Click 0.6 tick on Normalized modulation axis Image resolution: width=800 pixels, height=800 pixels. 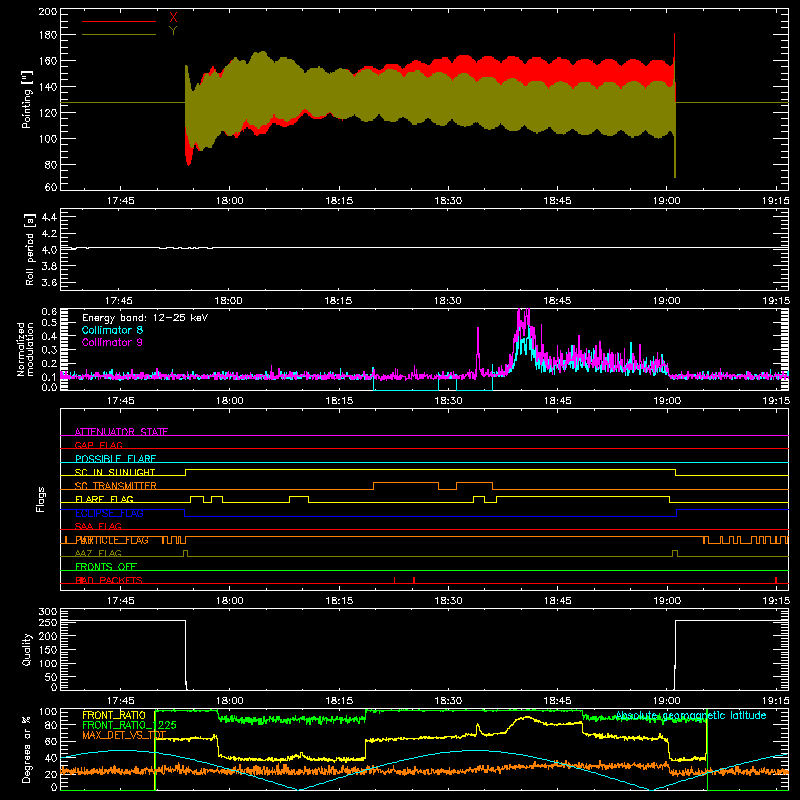49,311
